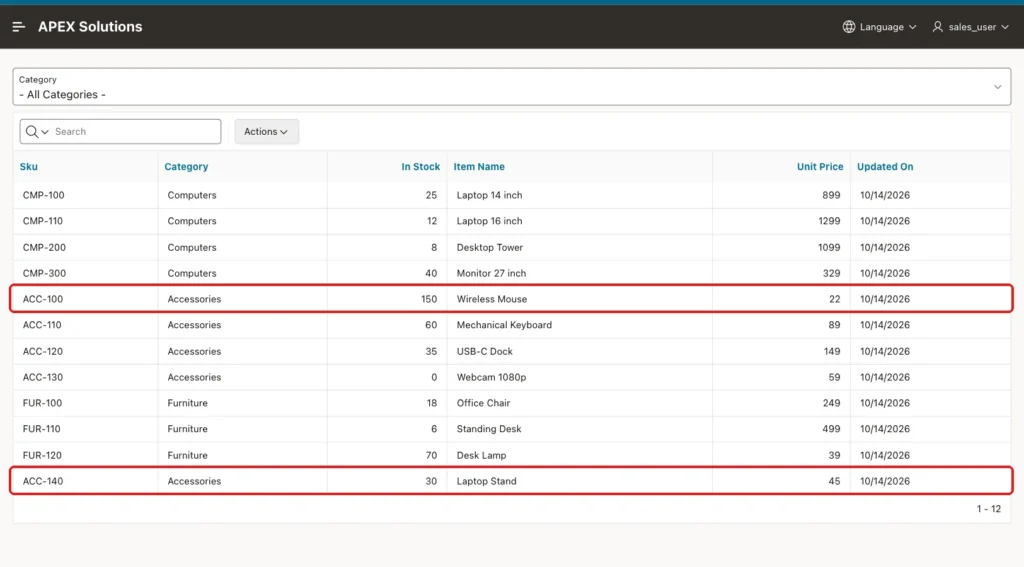
Task: Open the Category column header menu
Action: click(x=186, y=167)
